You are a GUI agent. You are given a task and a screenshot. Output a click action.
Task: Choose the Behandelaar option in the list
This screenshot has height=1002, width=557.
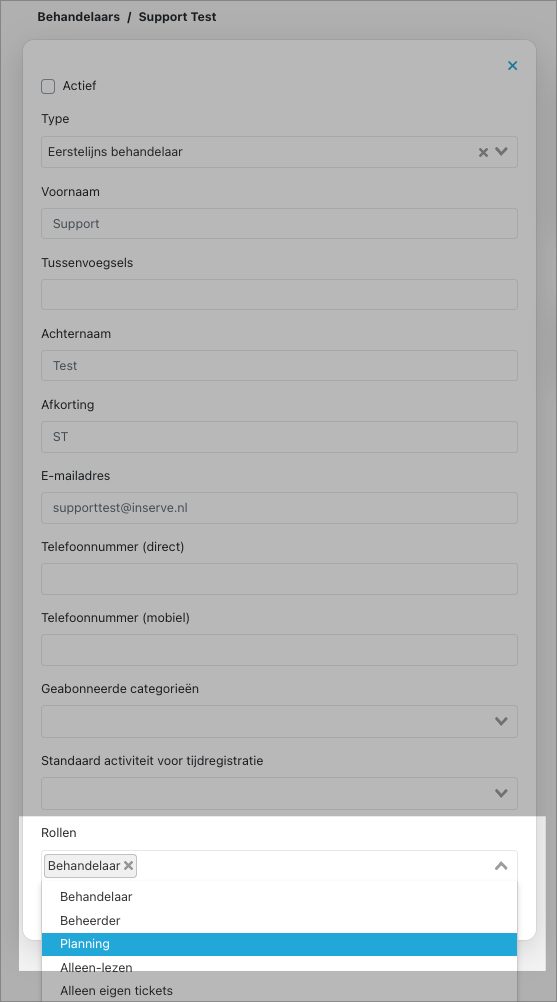[x=279, y=897]
